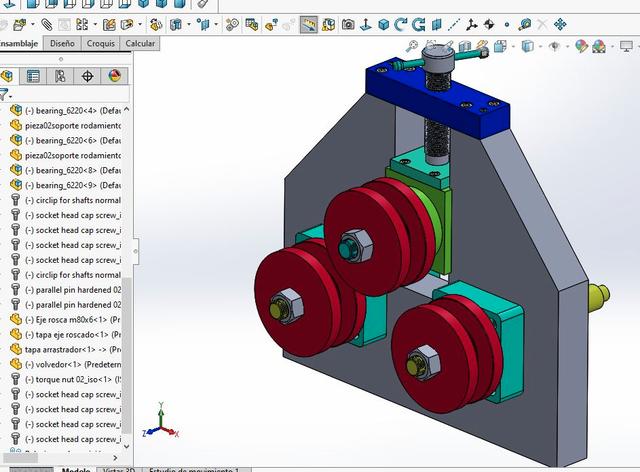Open Apply Scene dropdown arrow
Image resolution: width=640 pixels, height=472 pixels.
click(x=612, y=46)
